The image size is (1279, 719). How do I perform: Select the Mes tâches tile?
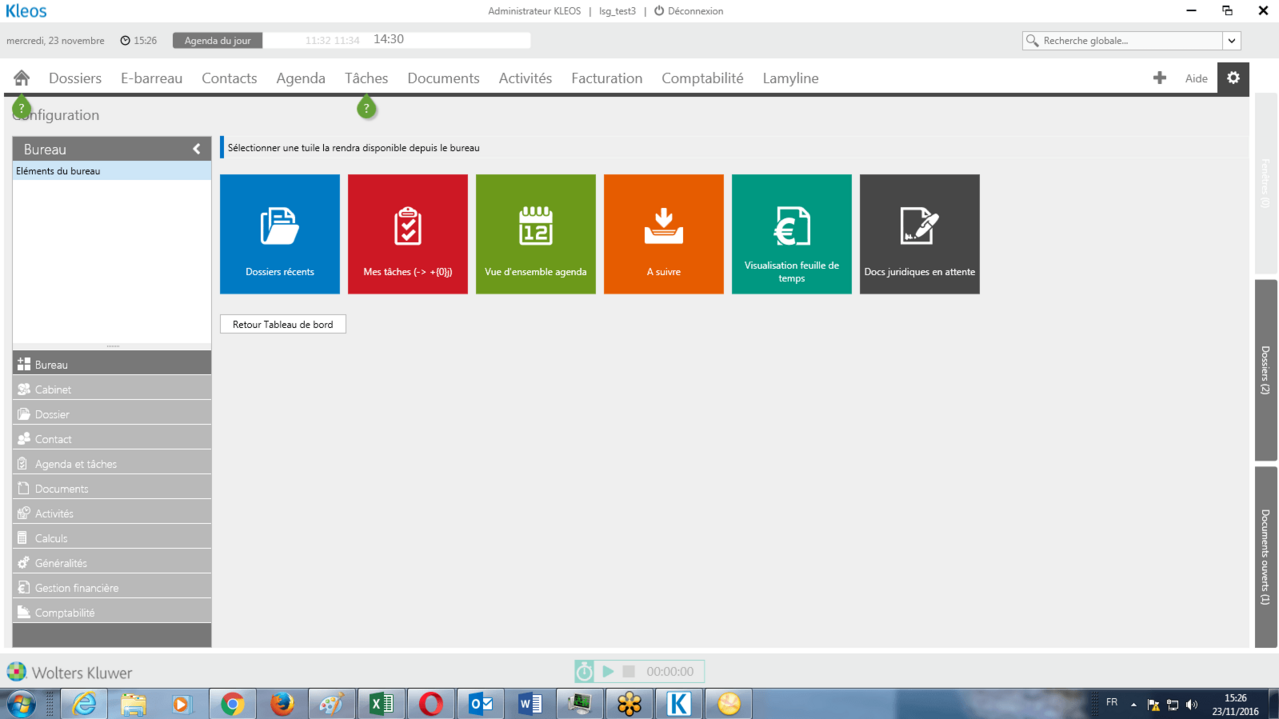408,234
